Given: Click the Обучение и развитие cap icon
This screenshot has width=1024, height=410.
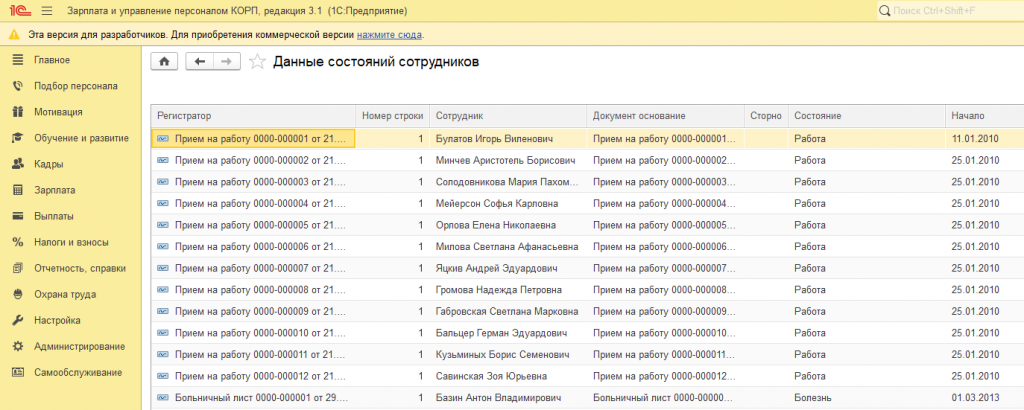Looking at the screenshot, I should (18, 138).
